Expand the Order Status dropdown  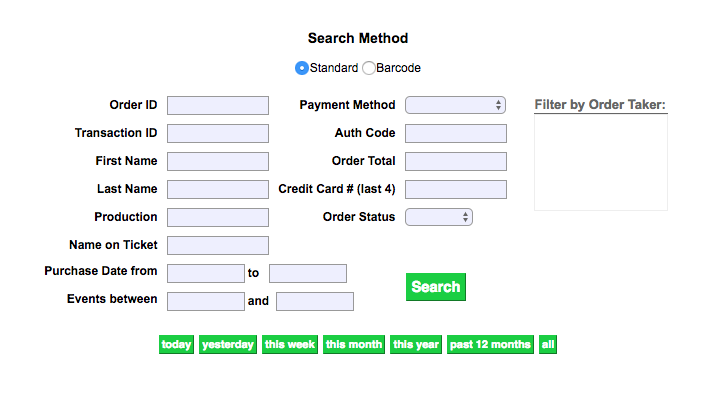click(439, 217)
